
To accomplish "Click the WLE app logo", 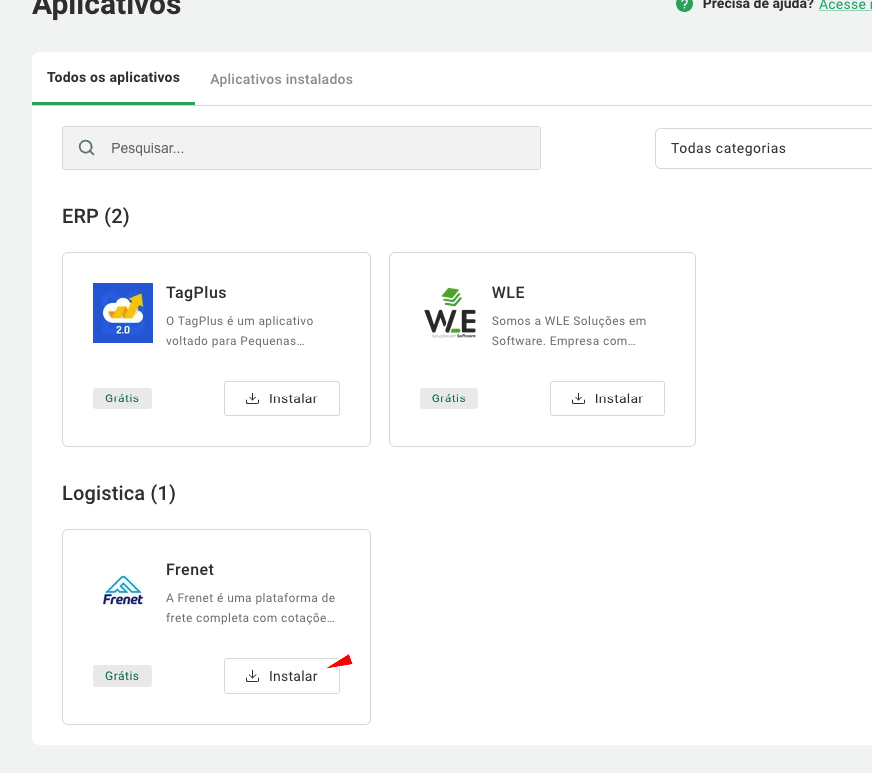I will (450, 313).
